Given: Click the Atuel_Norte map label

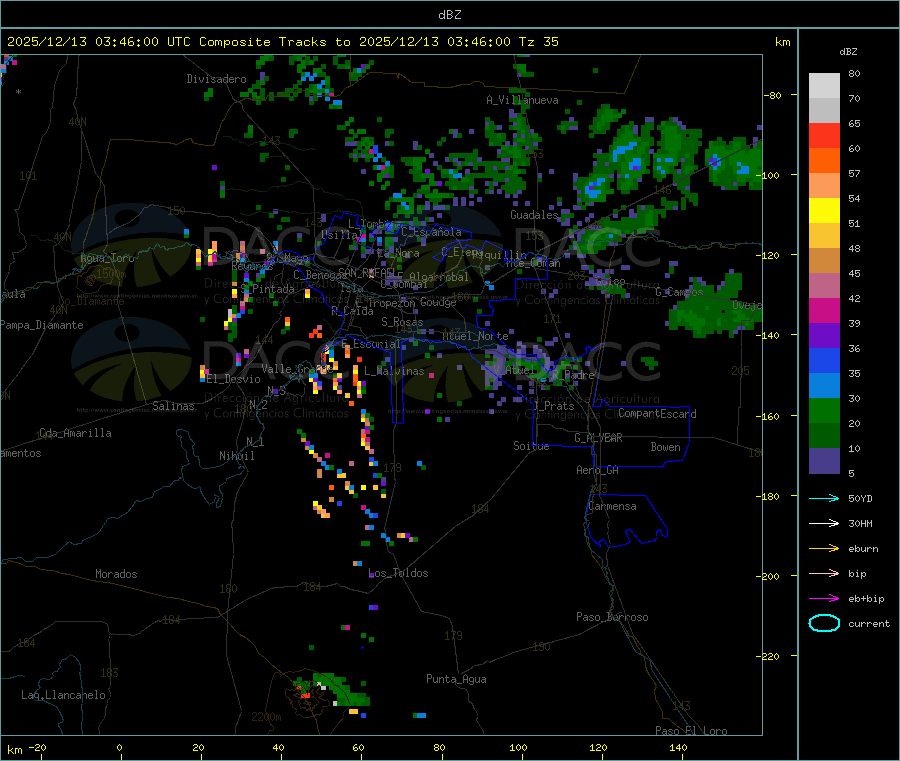Looking at the screenshot, I should pyautogui.click(x=475, y=336).
